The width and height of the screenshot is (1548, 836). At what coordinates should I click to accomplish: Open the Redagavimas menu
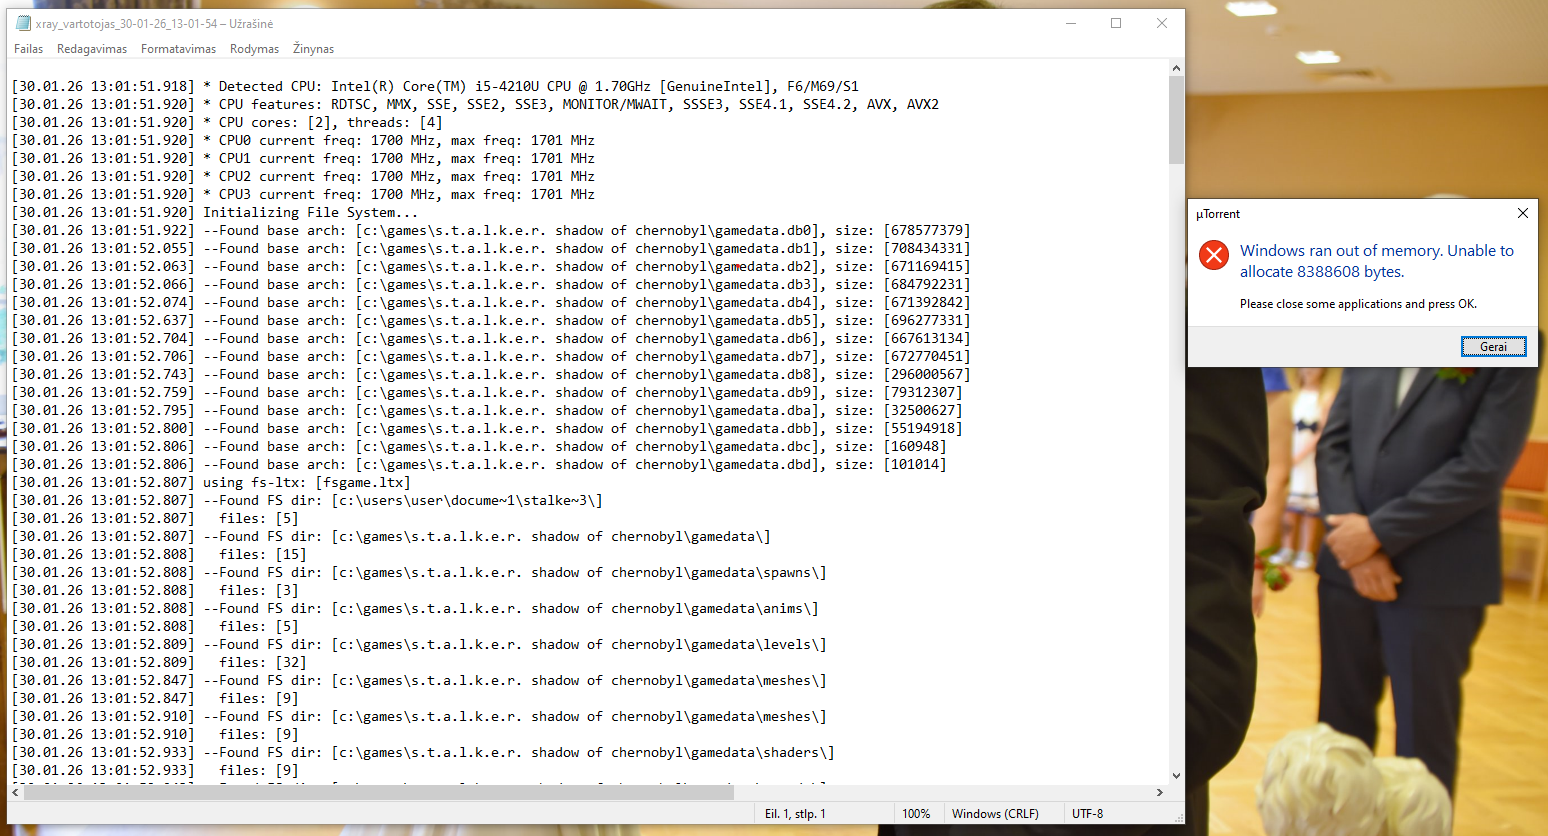92,49
